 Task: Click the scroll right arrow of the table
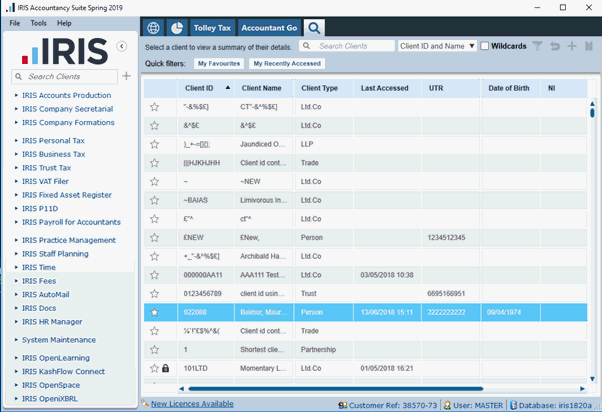[582, 389]
